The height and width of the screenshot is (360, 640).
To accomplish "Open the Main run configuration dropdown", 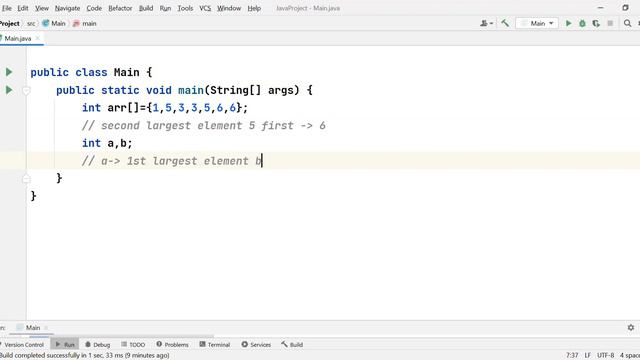I will (x=537, y=23).
